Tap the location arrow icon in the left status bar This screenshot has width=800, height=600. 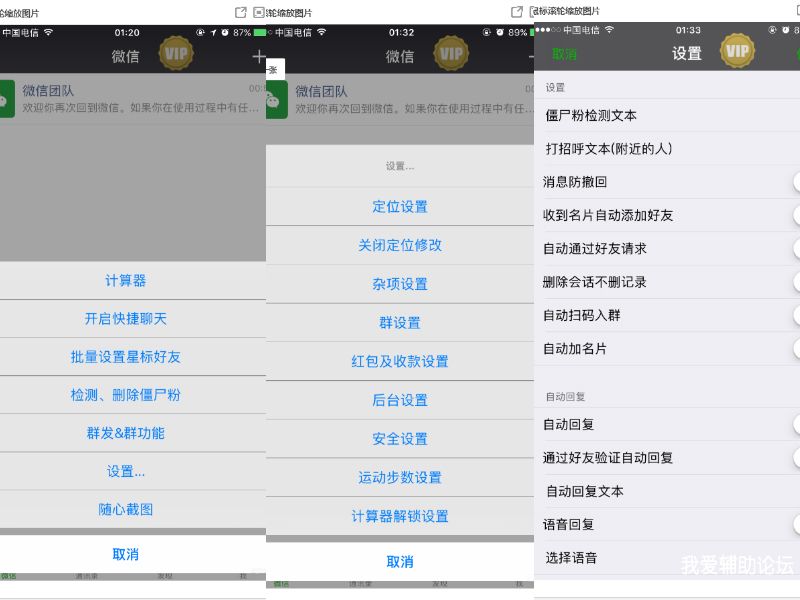213,33
